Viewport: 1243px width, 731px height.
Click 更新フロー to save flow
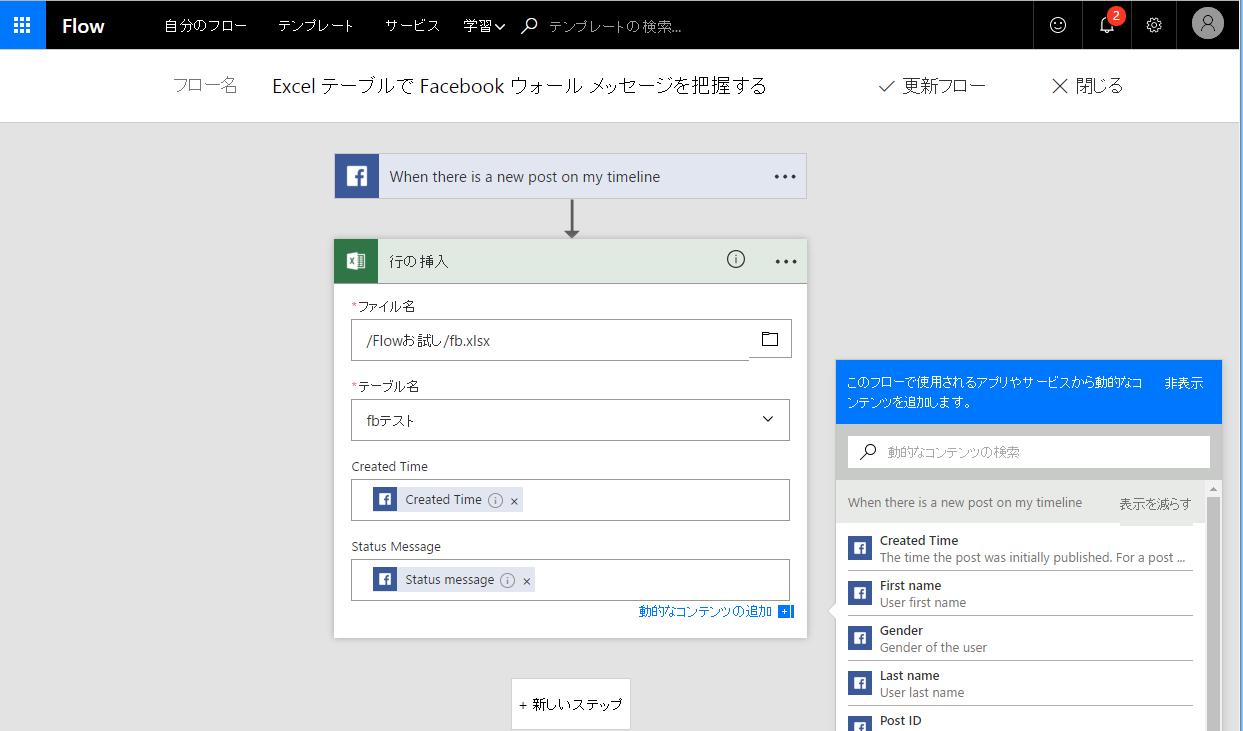932,86
